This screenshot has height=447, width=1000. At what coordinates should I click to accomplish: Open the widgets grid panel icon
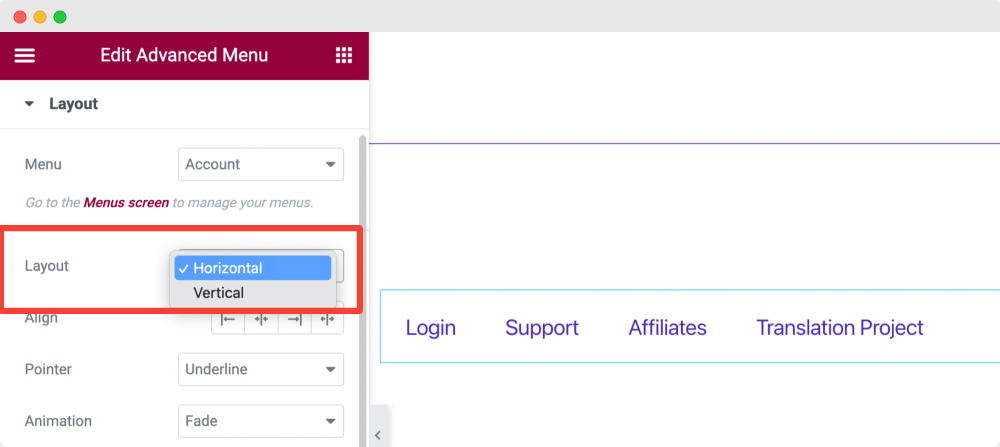[x=344, y=56]
